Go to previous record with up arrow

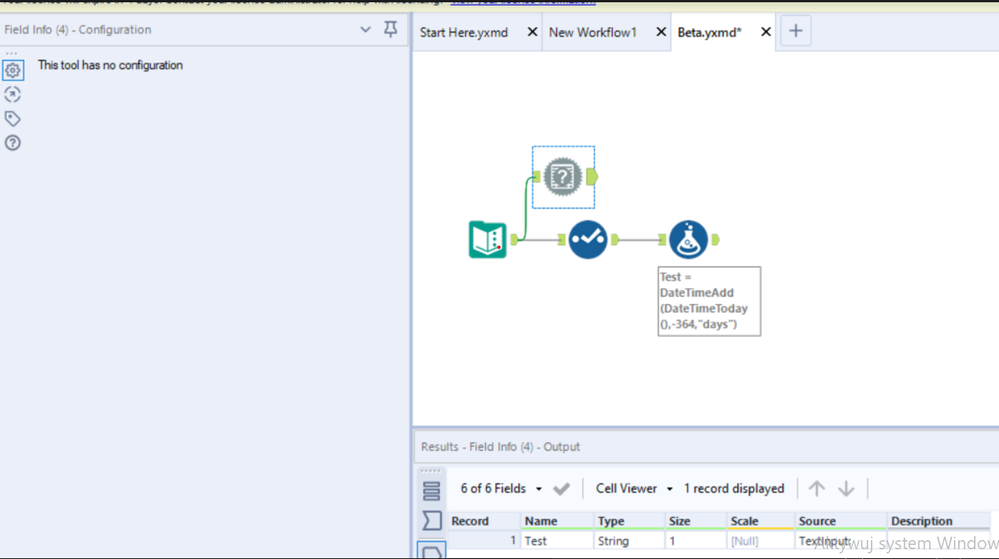coord(816,489)
